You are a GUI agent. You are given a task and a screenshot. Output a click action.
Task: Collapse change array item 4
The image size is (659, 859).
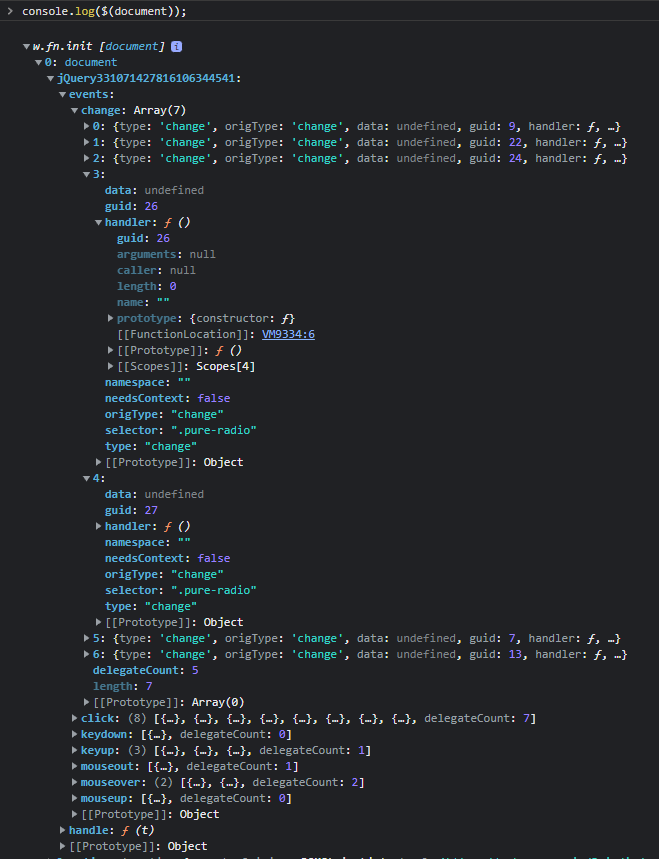click(87, 478)
